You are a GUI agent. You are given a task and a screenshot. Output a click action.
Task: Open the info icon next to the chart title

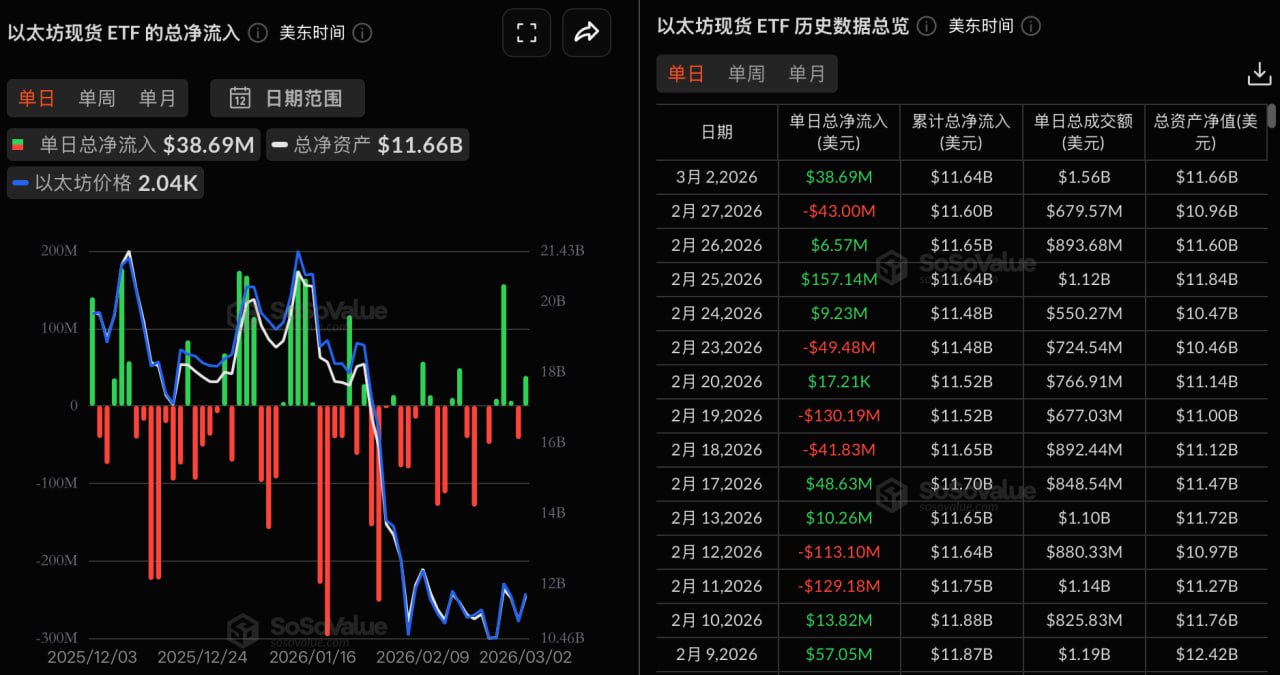(256, 32)
